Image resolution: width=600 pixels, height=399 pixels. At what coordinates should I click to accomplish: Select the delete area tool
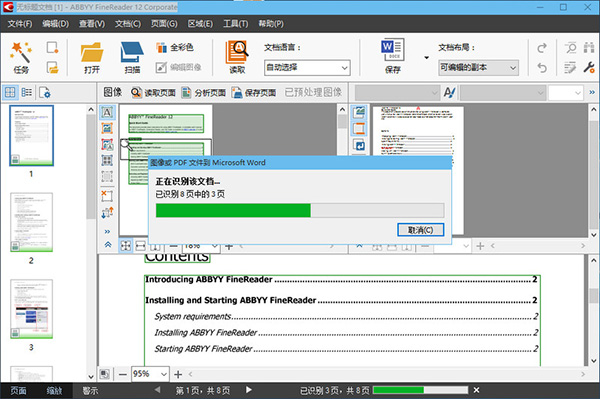coord(107,196)
